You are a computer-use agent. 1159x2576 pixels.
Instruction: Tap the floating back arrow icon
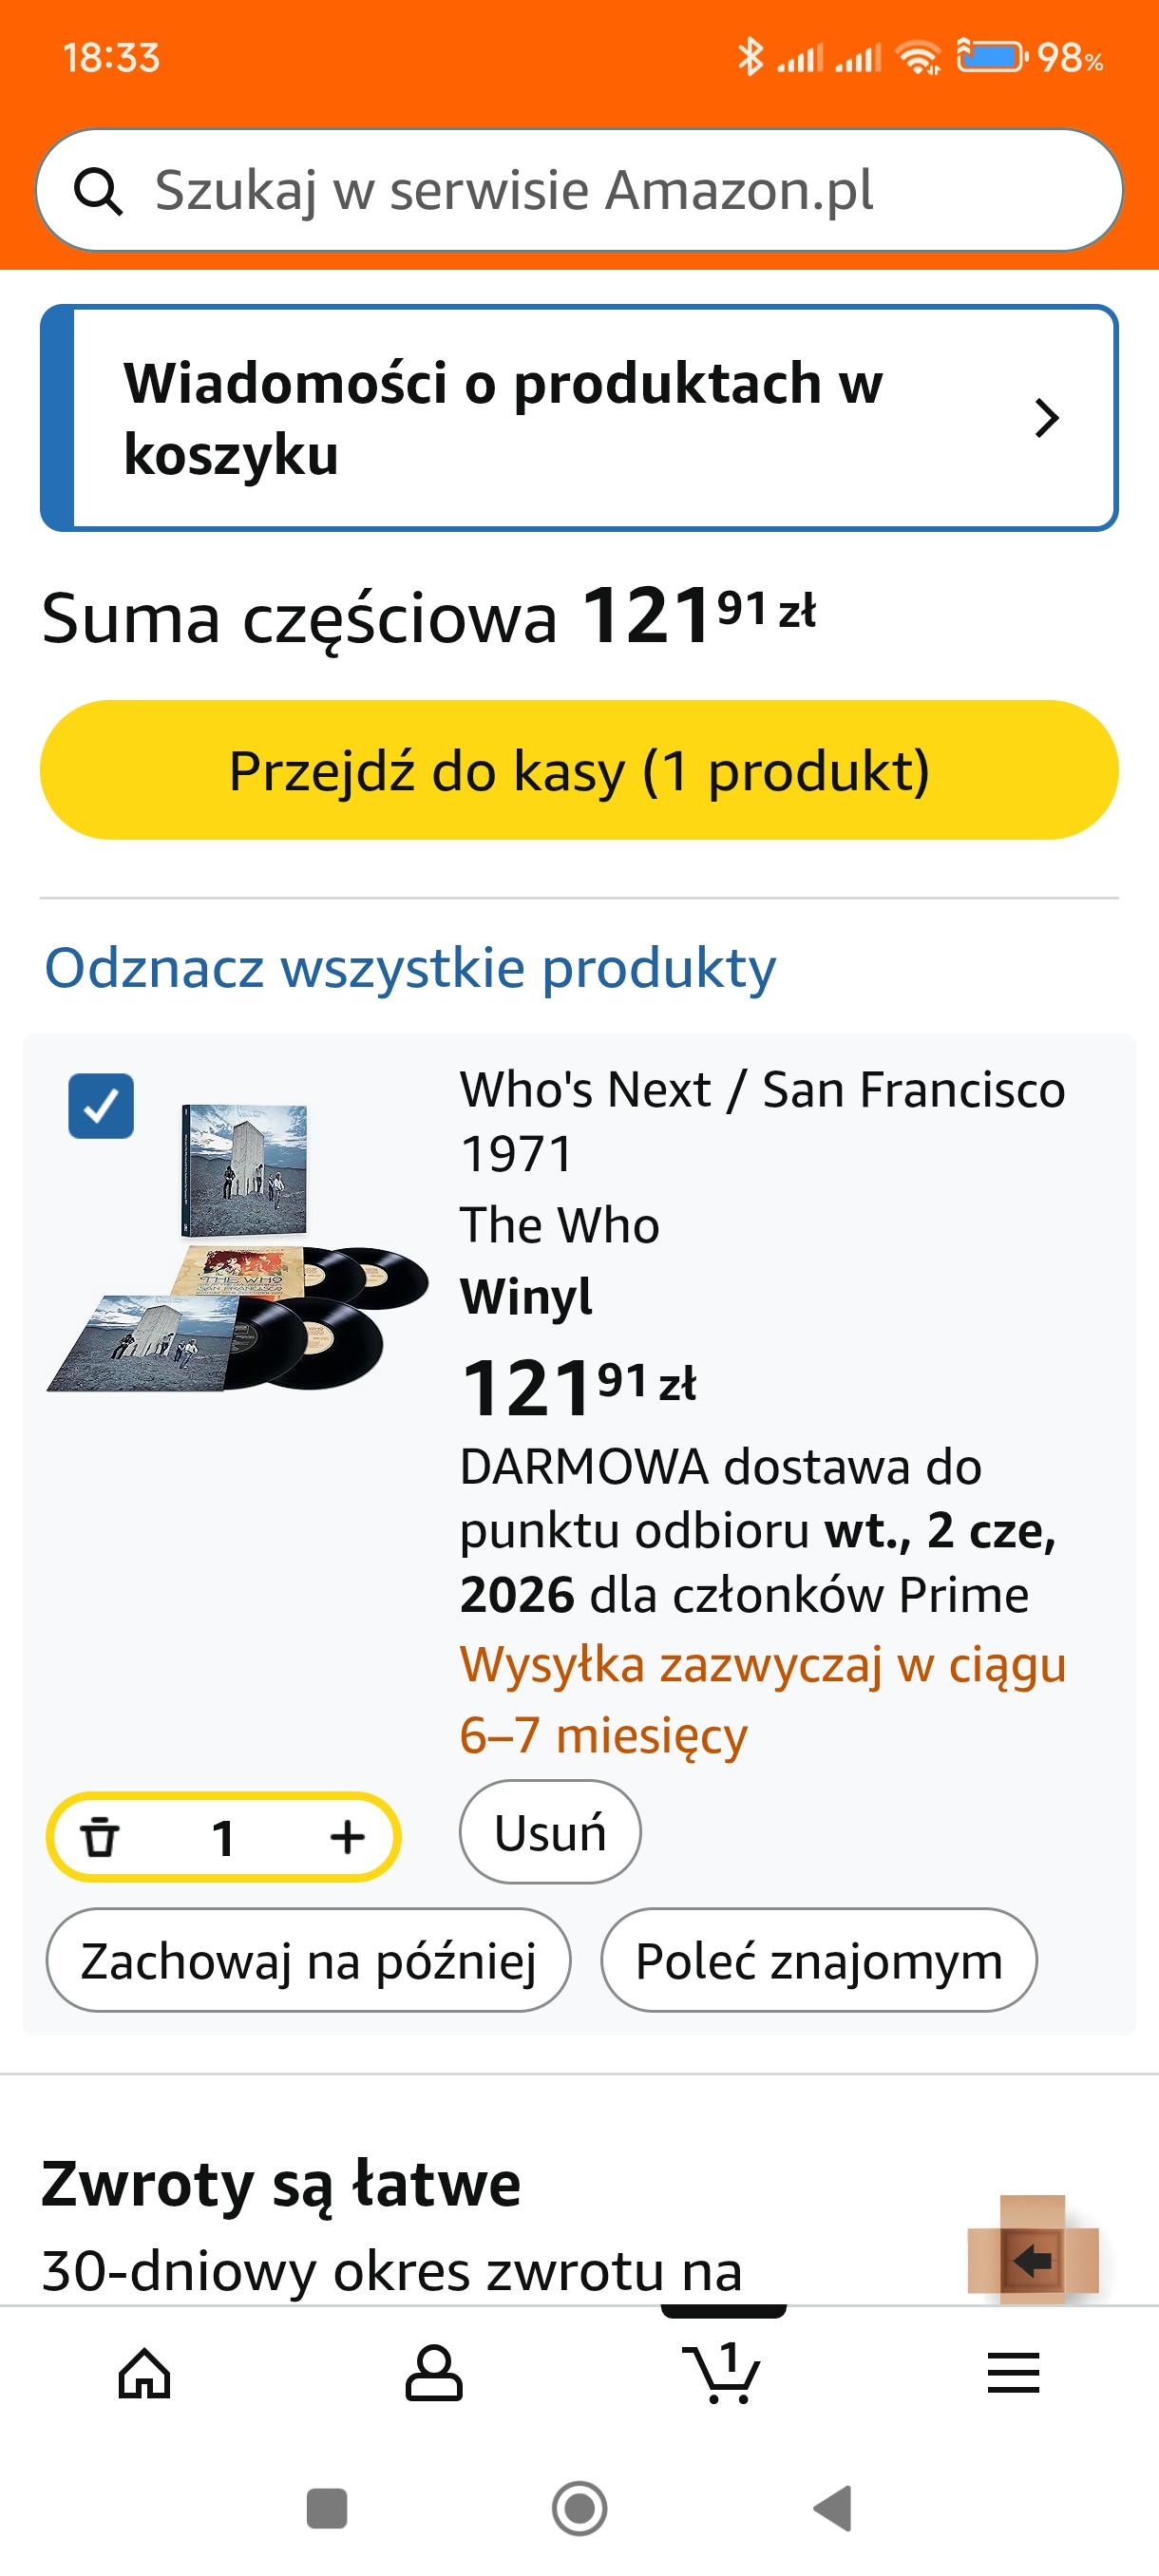click(1032, 2259)
